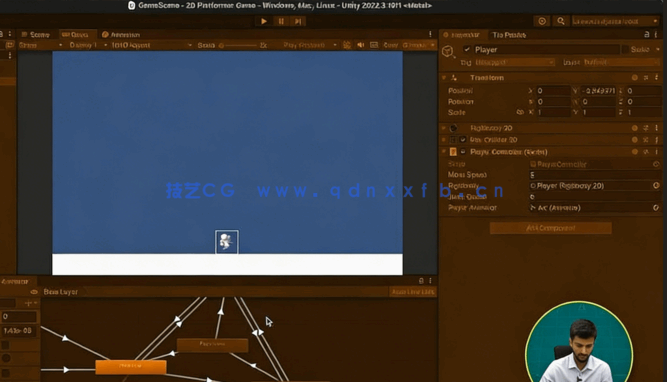Toggle the keyboard shortcuts icon in Game toolbar
667x382 pixels.
[374, 45]
